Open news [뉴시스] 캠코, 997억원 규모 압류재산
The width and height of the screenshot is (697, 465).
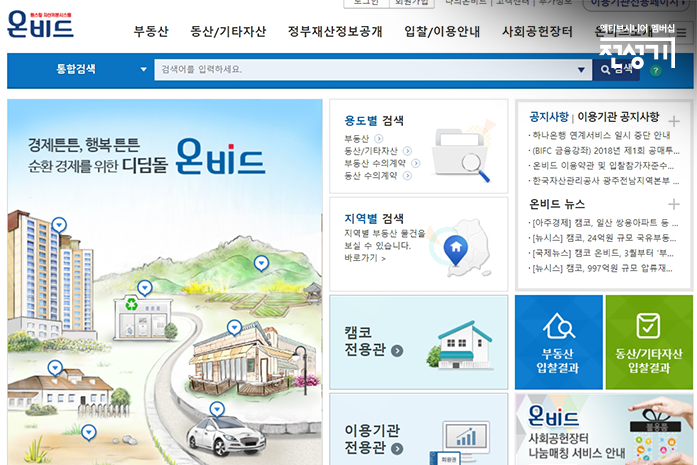pos(601,268)
